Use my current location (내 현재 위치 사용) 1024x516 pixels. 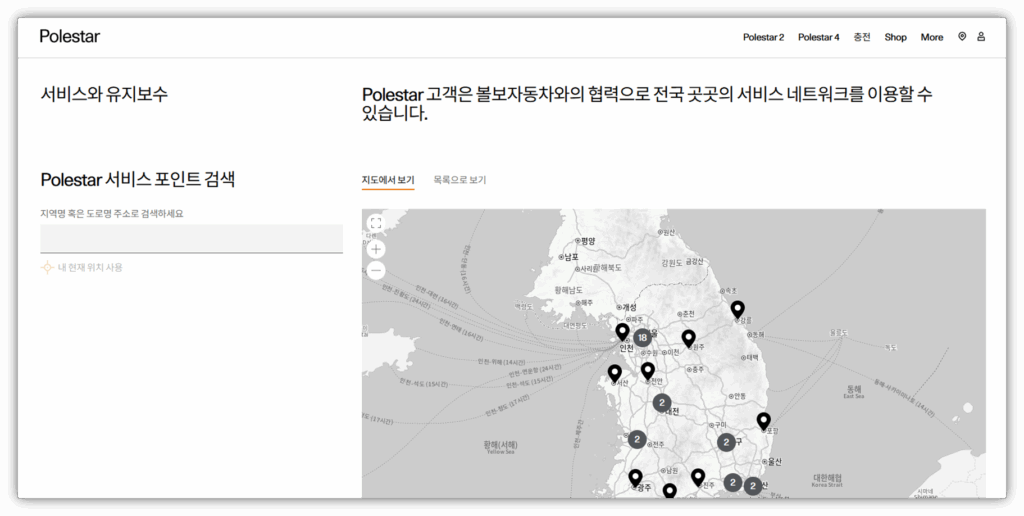(90, 267)
